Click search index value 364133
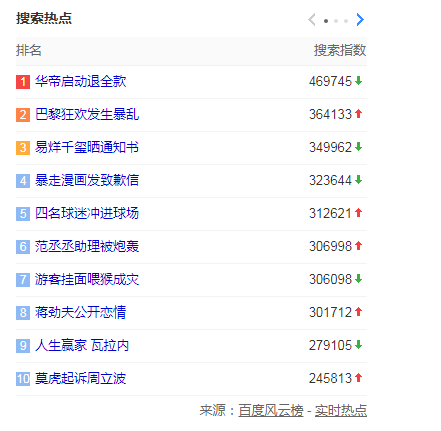 (x=330, y=114)
